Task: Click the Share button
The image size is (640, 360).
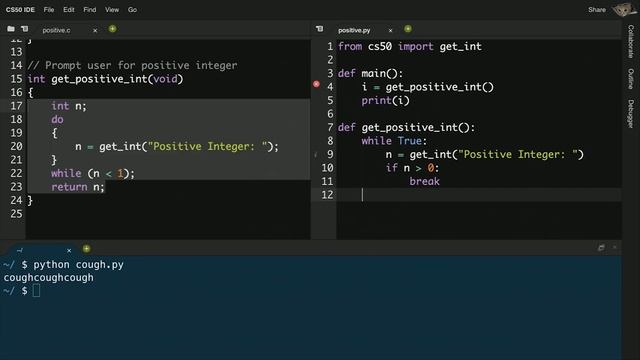Action: tap(597, 10)
